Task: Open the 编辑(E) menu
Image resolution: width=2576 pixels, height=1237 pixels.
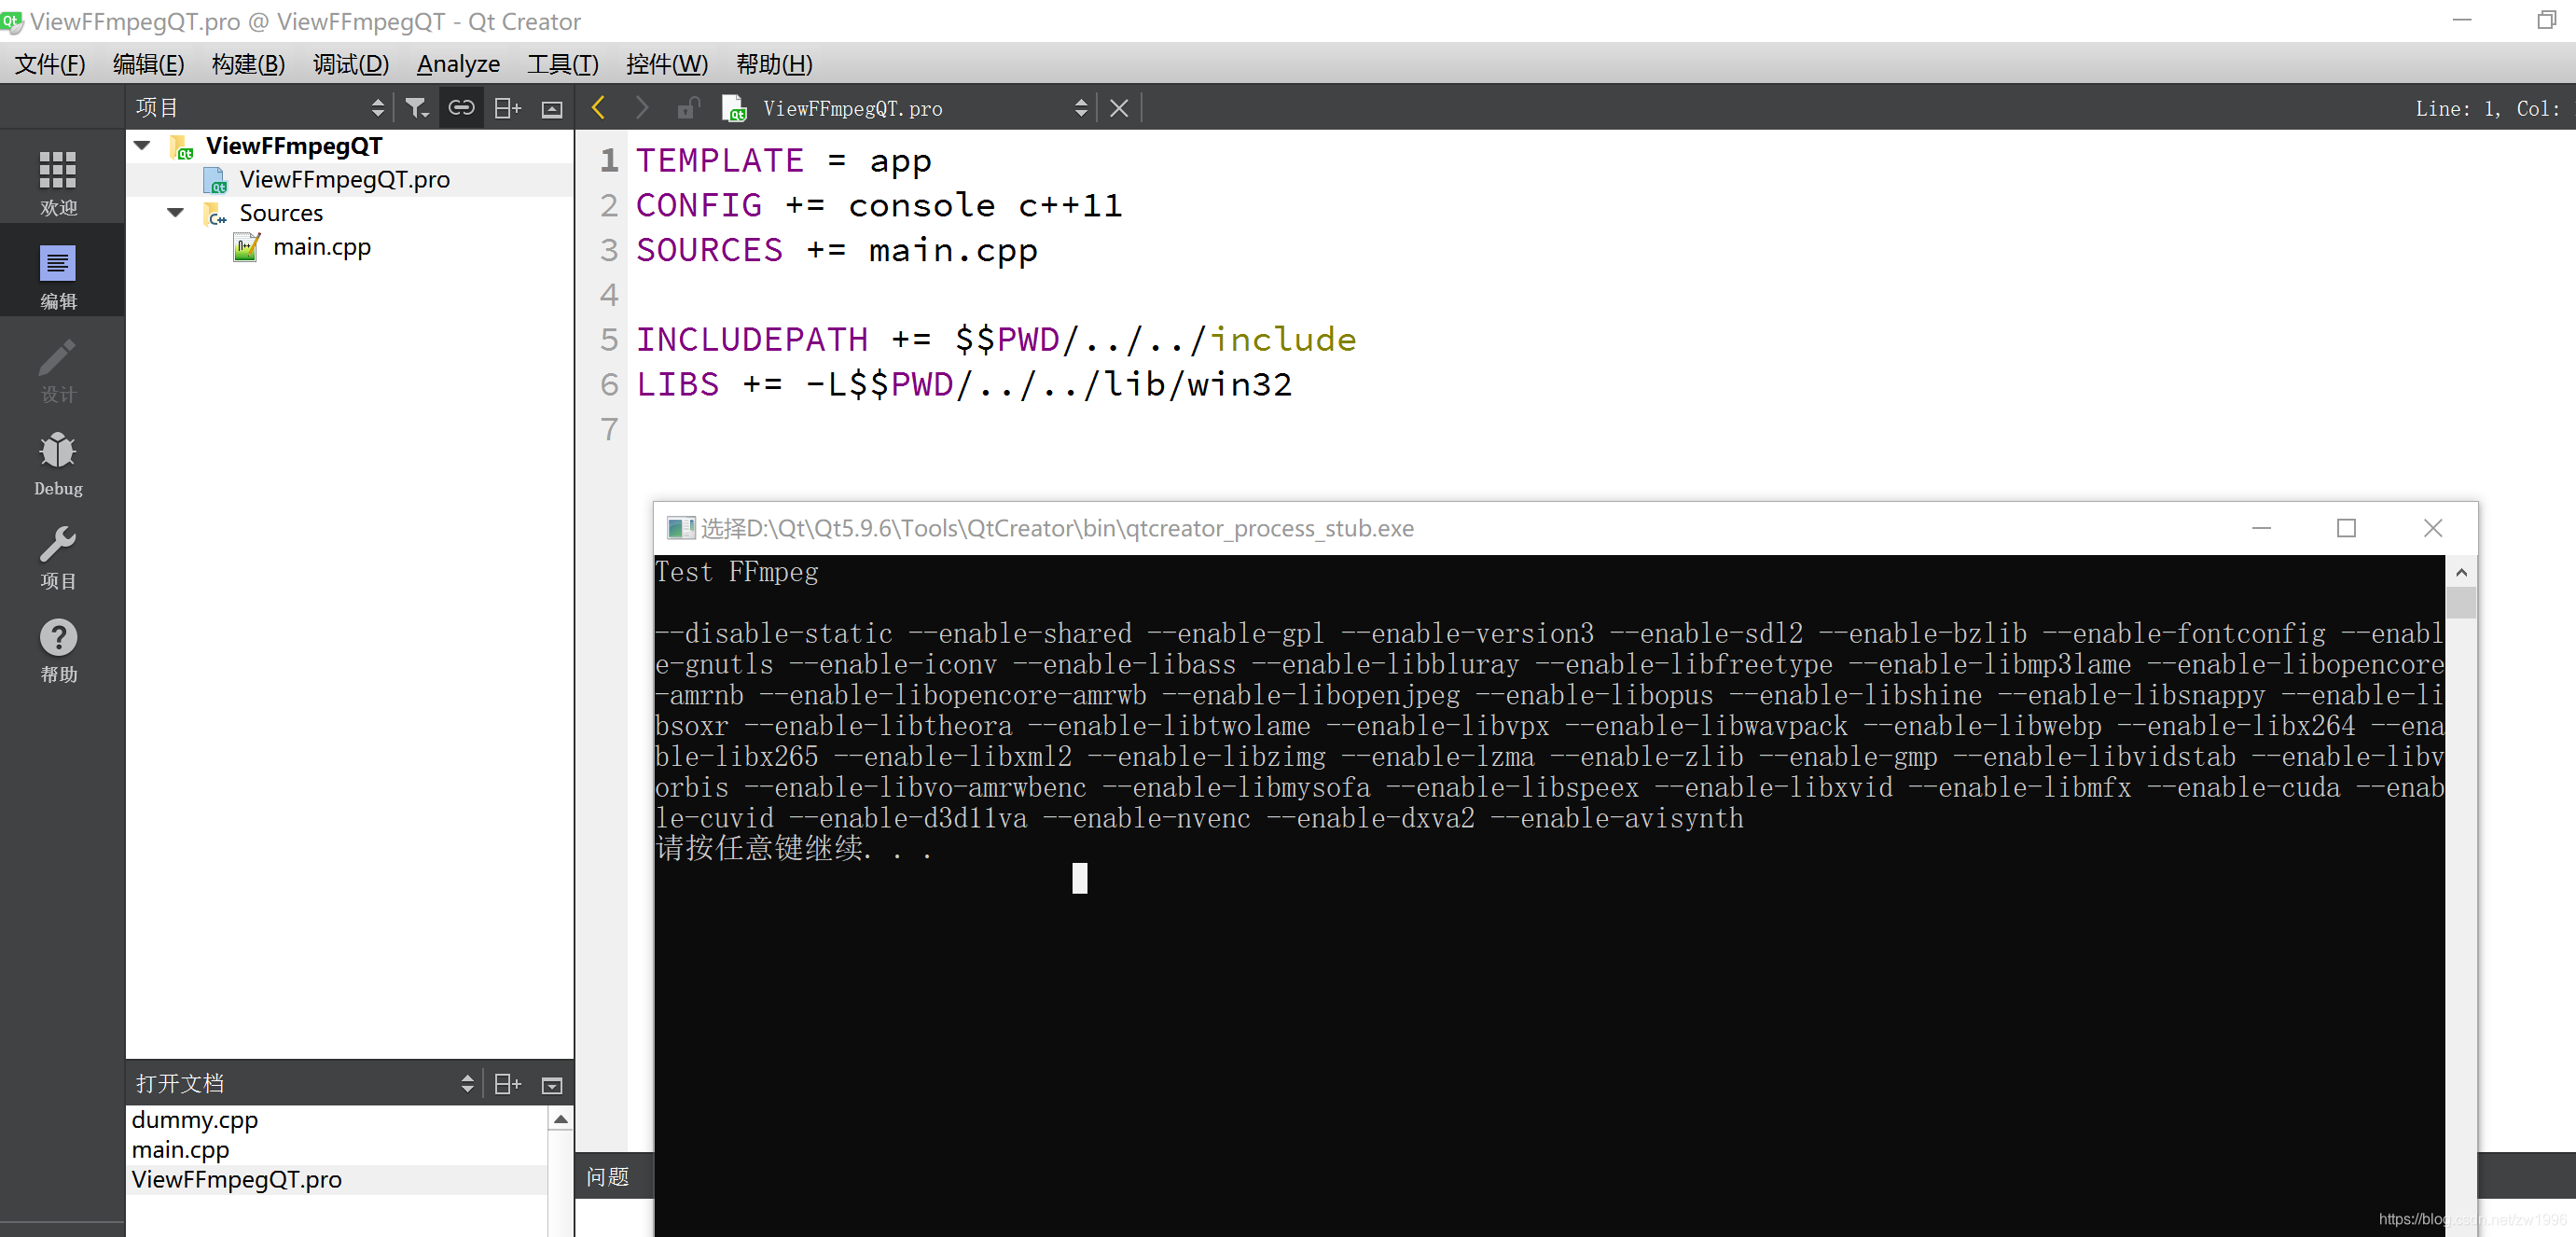Action: pyautogui.click(x=148, y=64)
